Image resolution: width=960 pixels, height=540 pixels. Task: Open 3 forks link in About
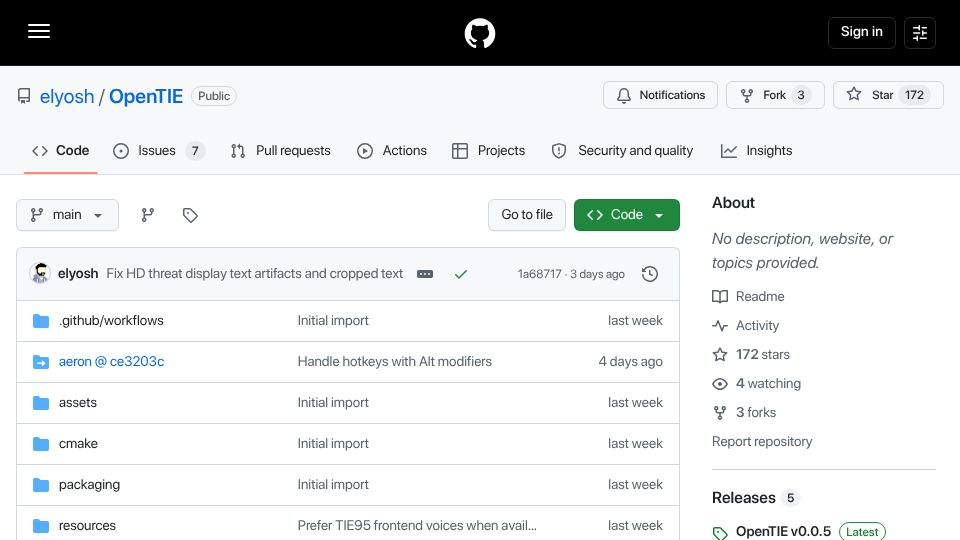pos(744,413)
